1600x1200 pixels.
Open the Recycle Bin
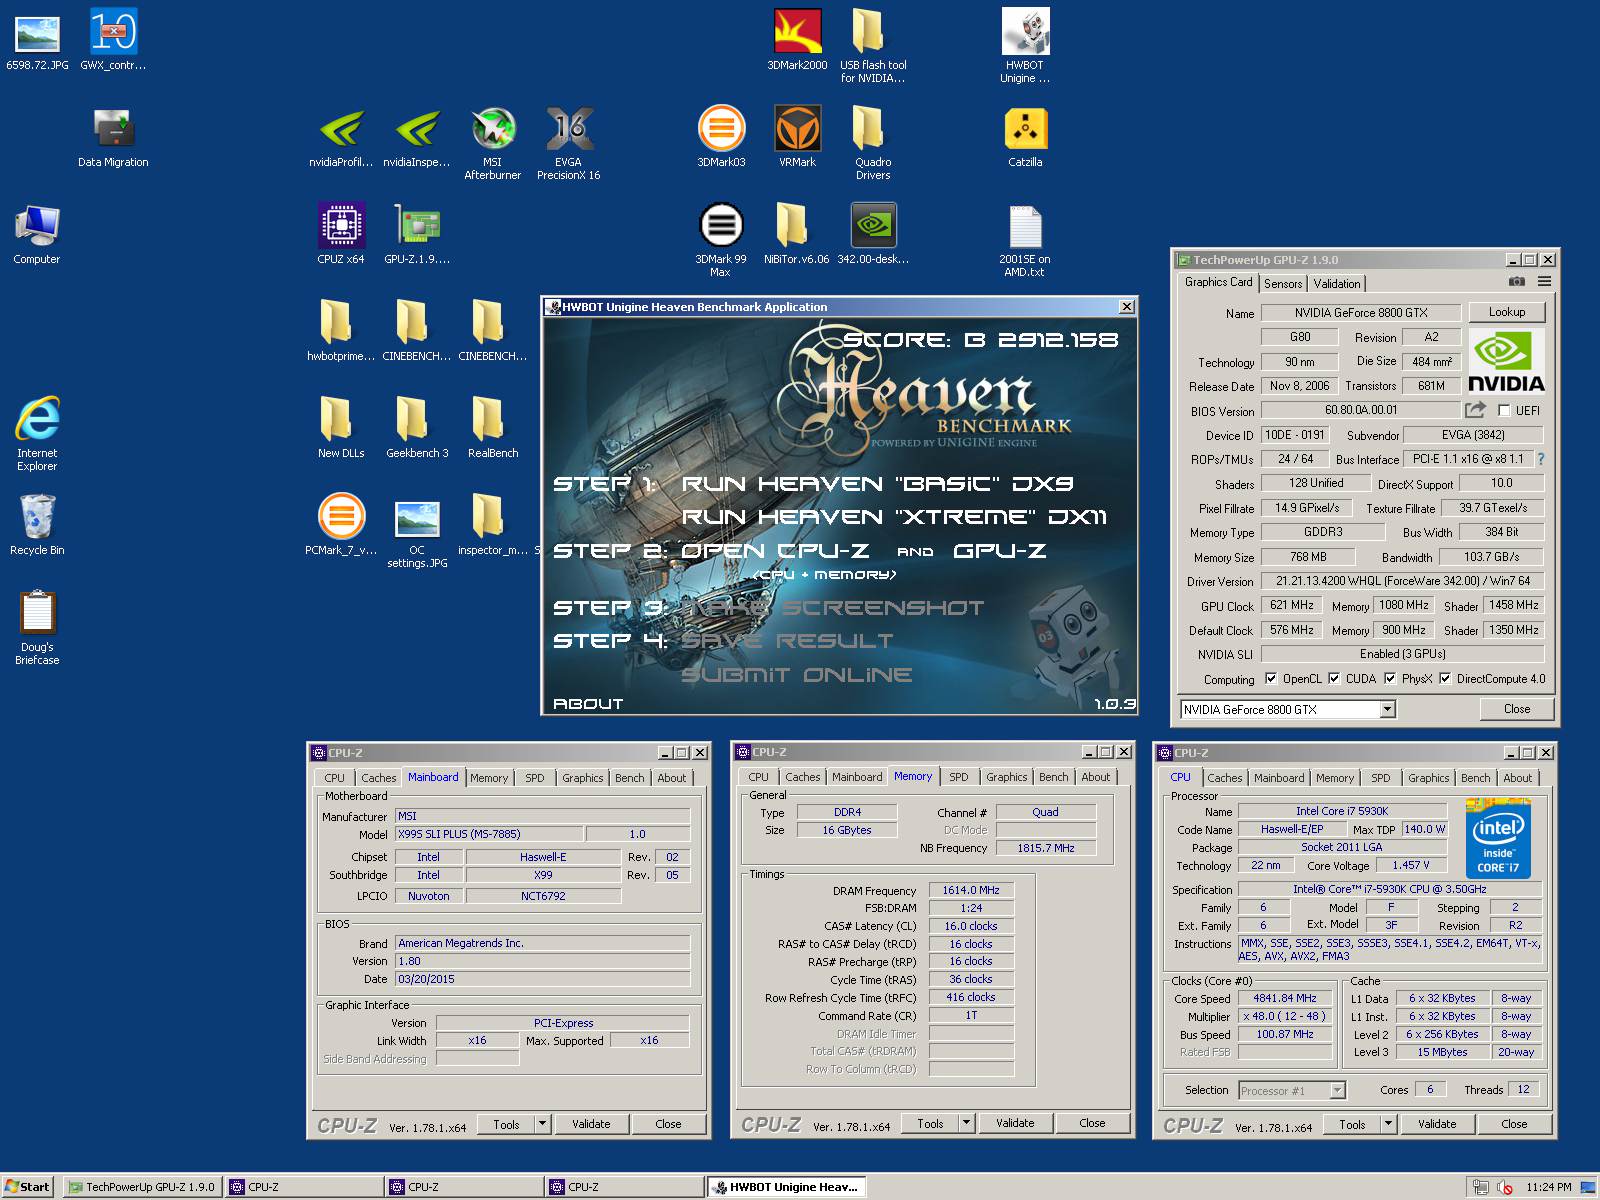pyautogui.click(x=37, y=525)
